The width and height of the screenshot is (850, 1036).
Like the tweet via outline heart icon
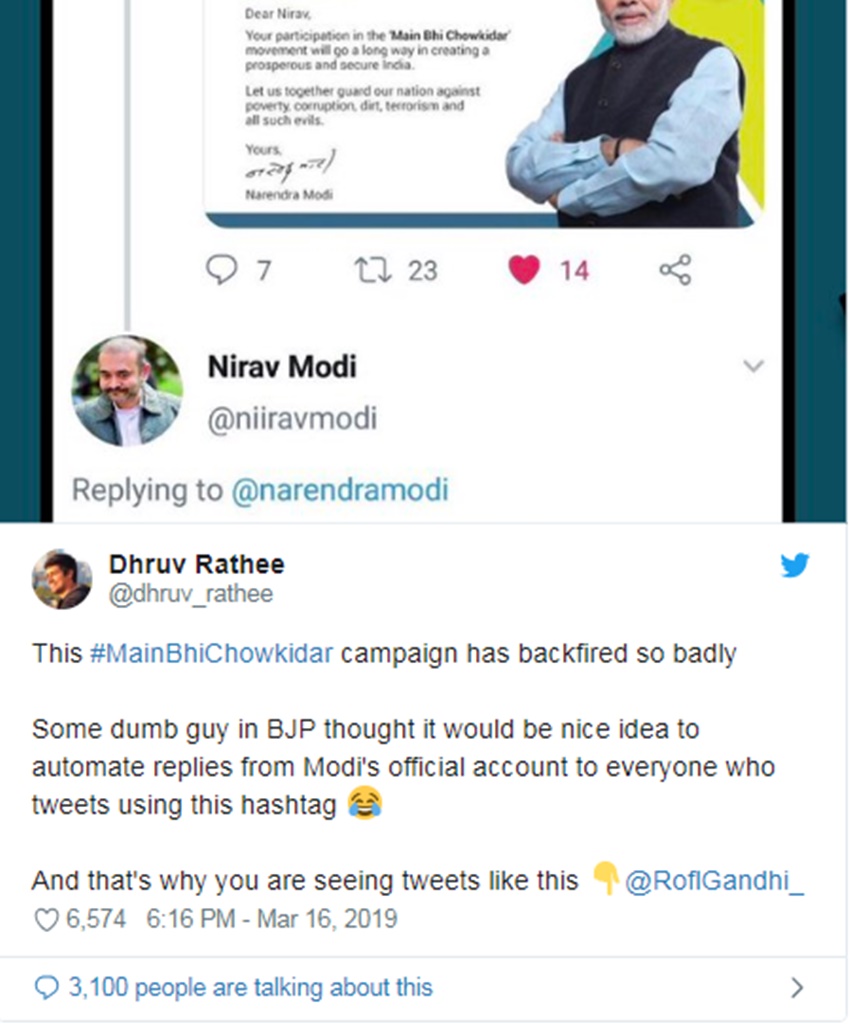pyautogui.click(x=46, y=919)
